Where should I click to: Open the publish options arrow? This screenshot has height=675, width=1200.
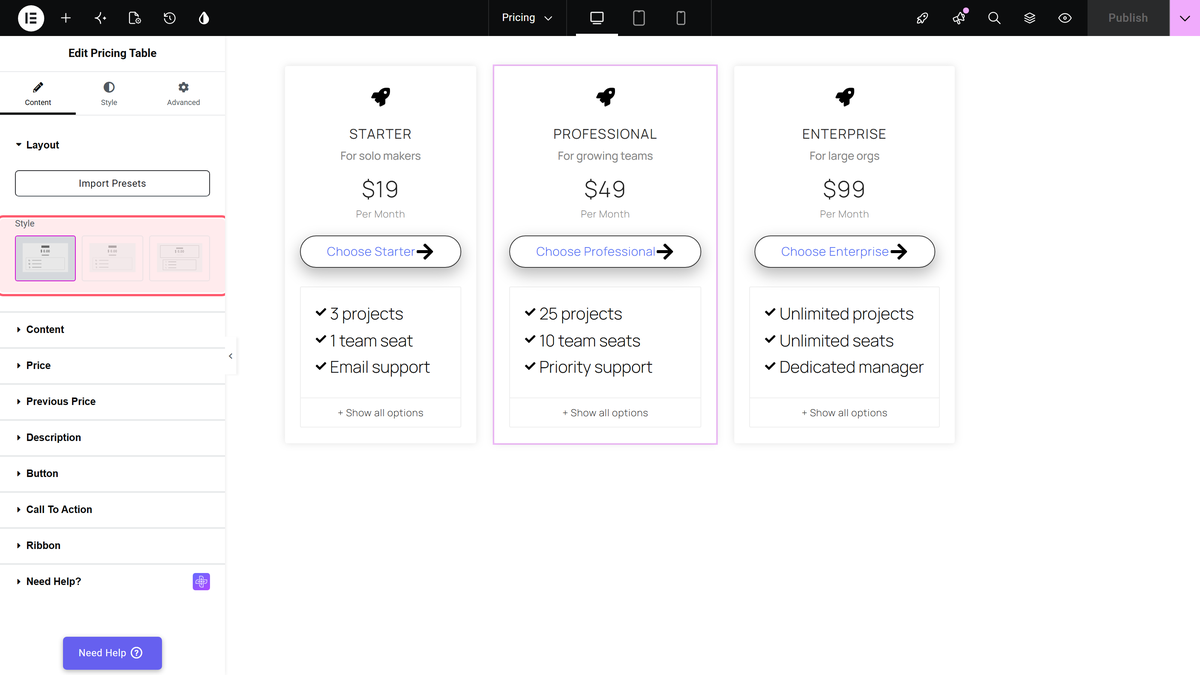tap(1185, 18)
